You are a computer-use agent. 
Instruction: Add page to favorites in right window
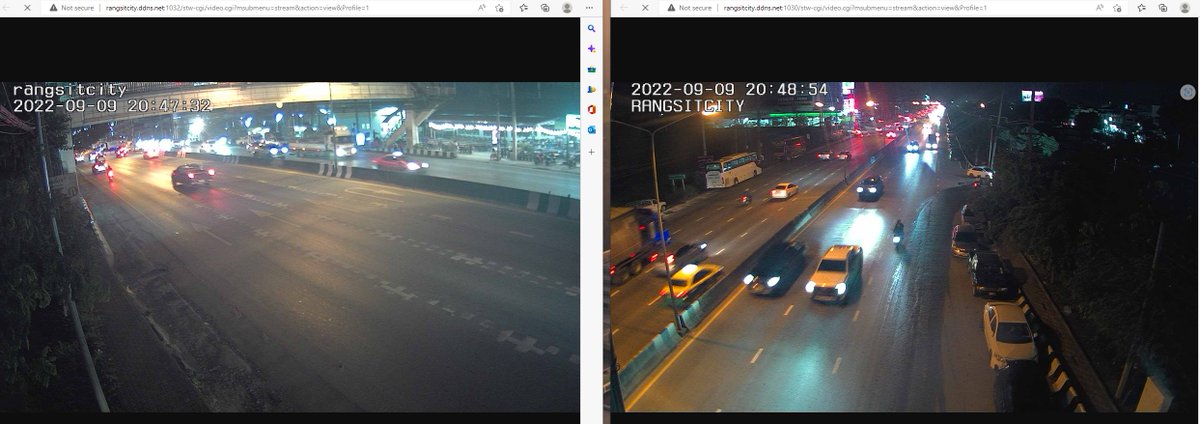pyautogui.click(x=1118, y=7)
